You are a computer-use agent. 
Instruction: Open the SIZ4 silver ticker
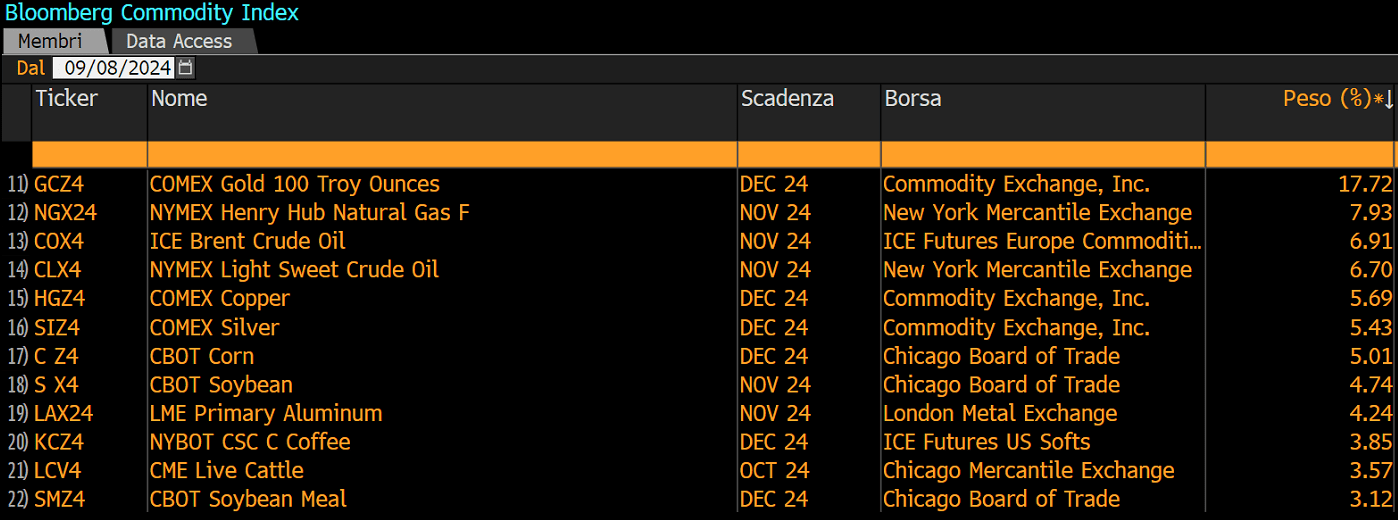(x=58, y=328)
